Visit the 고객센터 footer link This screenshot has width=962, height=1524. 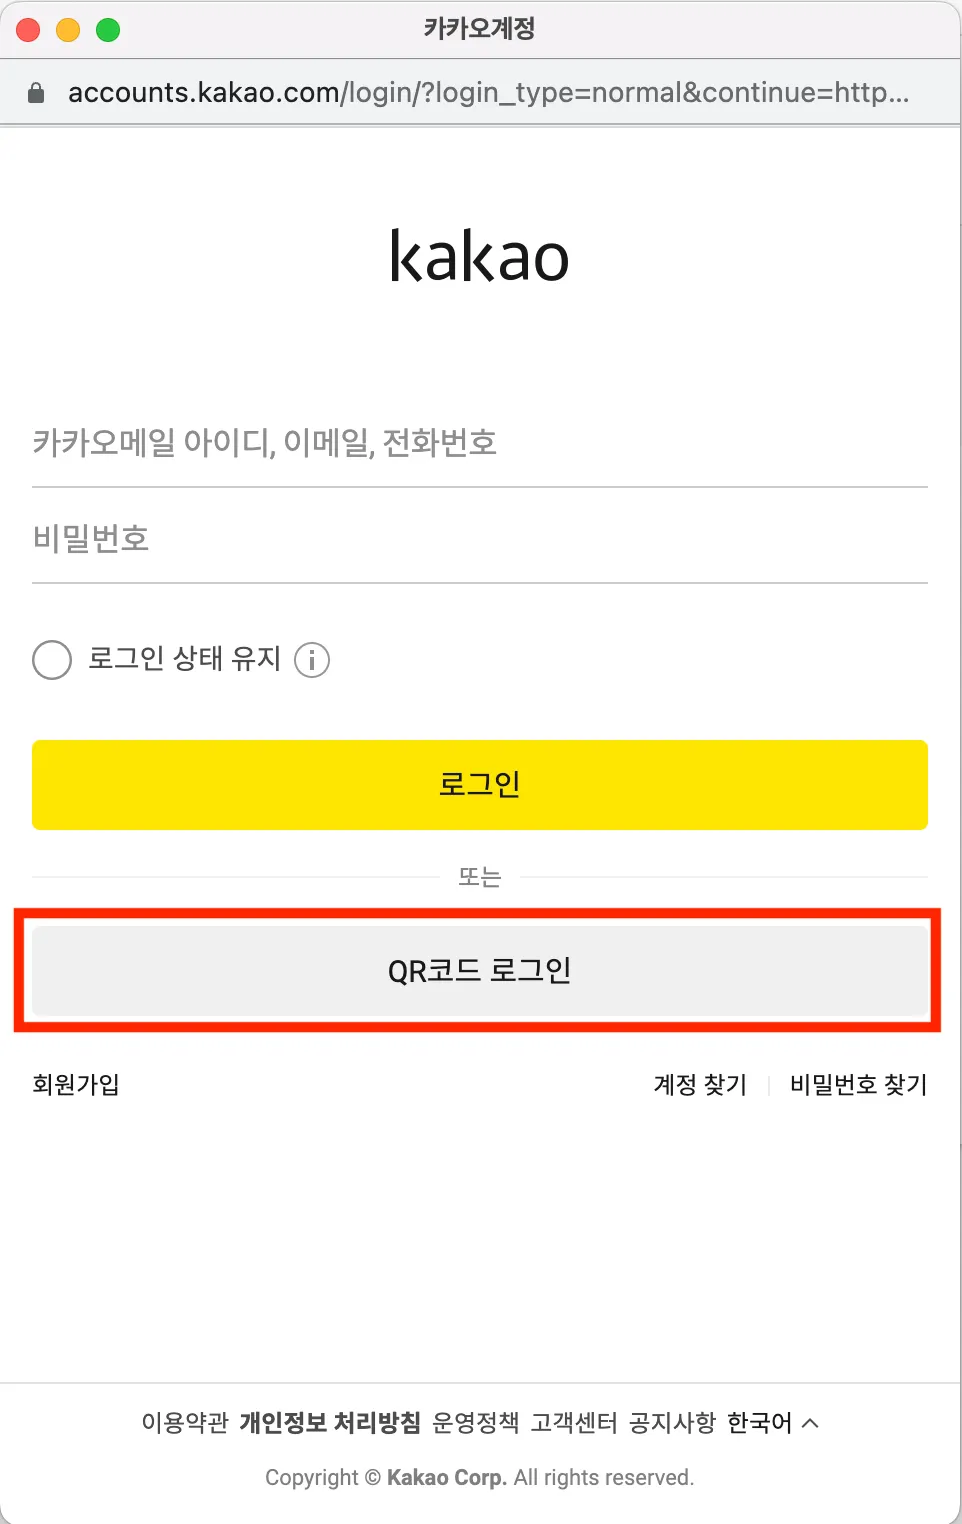[x=574, y=1422]
